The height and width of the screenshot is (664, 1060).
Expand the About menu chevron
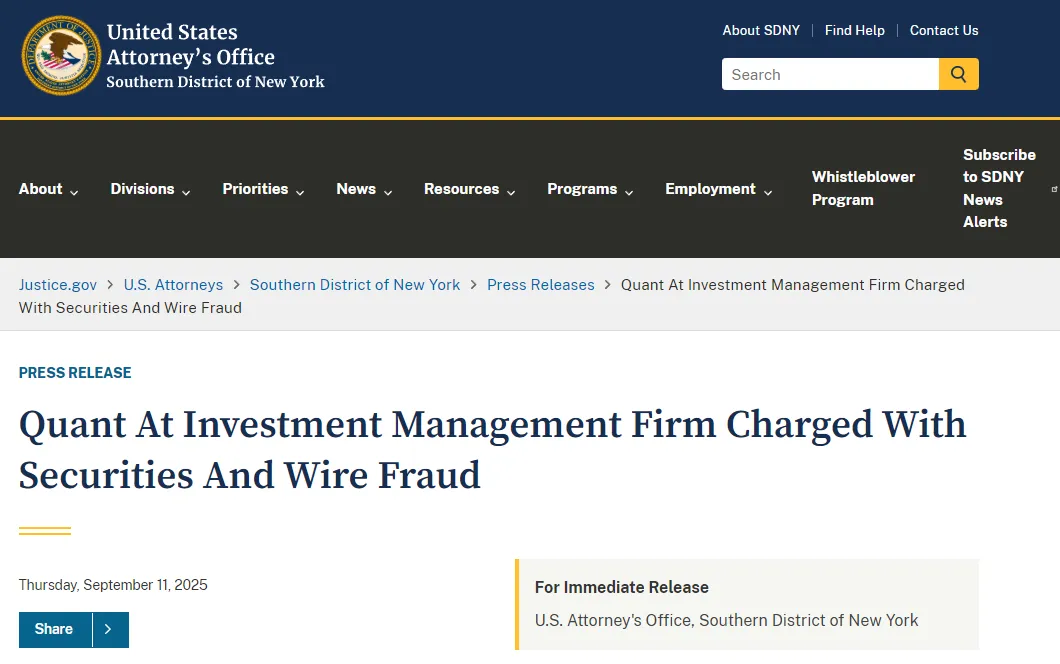74,193
